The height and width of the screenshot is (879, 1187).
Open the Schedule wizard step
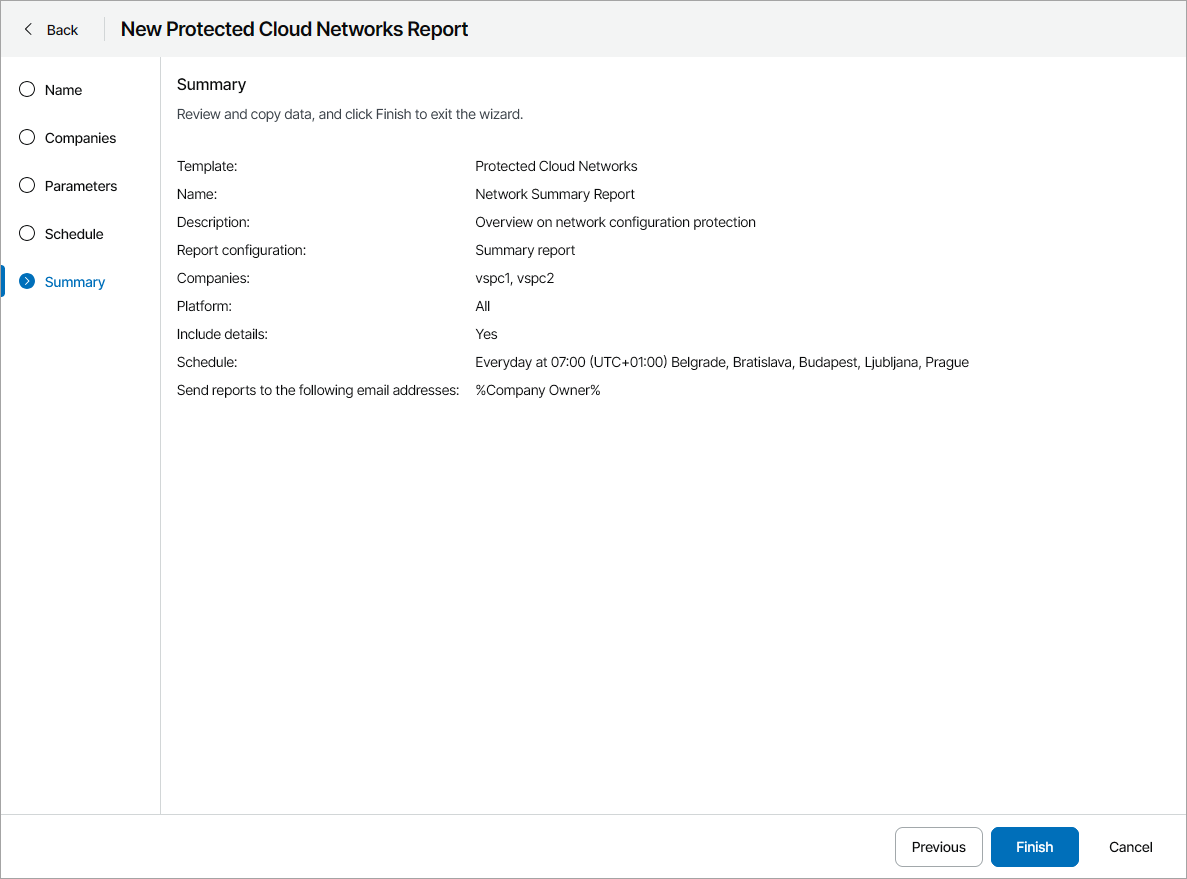(x=74, y=233)
